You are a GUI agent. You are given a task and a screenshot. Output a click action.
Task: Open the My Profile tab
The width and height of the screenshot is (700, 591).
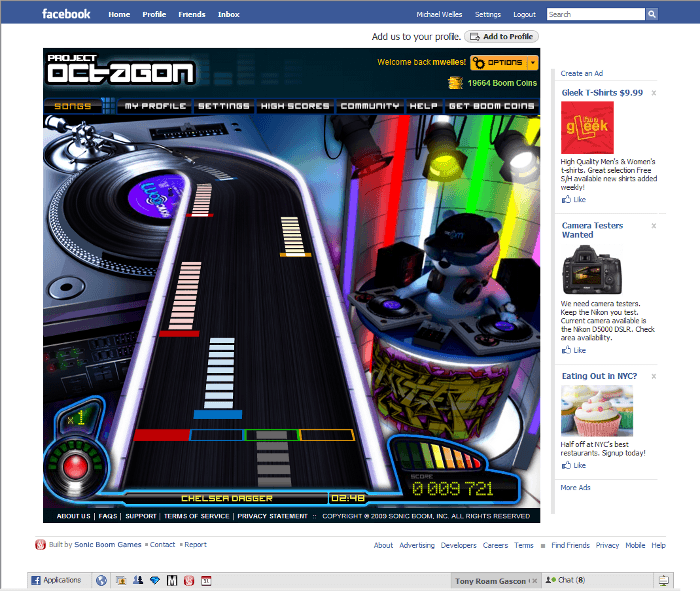[x=155, y=106]
